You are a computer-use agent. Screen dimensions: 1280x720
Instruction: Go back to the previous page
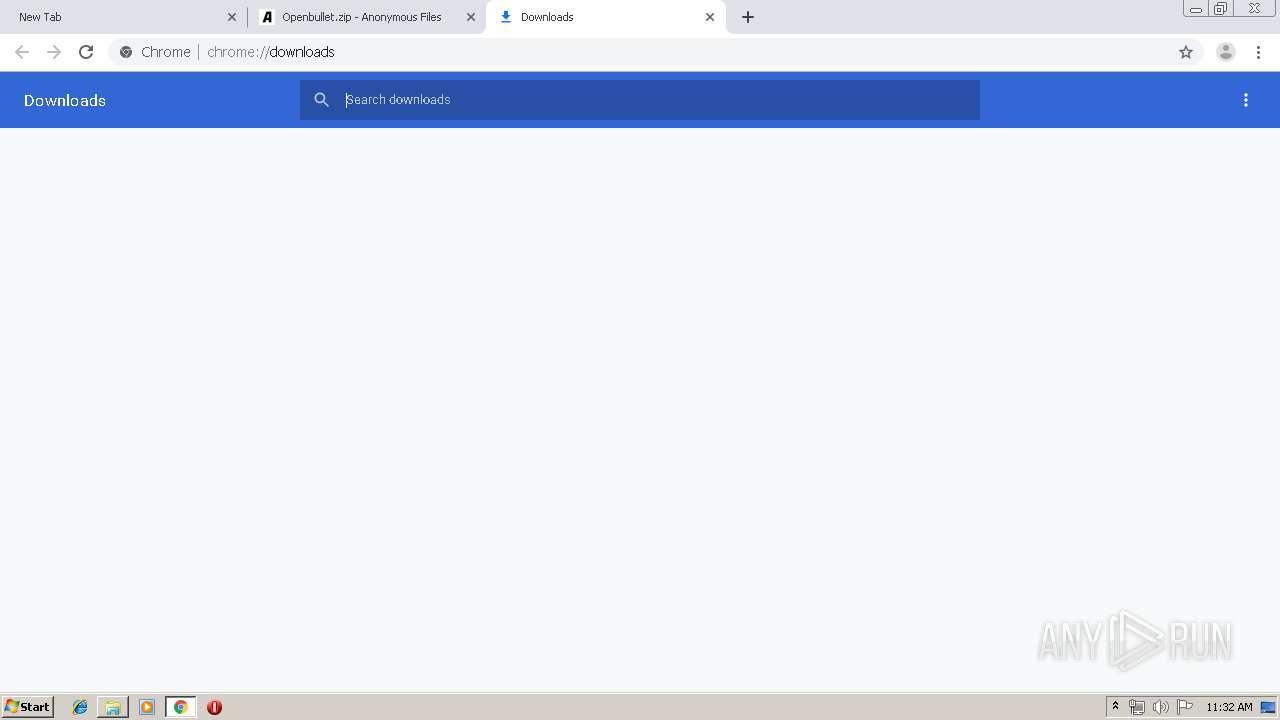22,52
